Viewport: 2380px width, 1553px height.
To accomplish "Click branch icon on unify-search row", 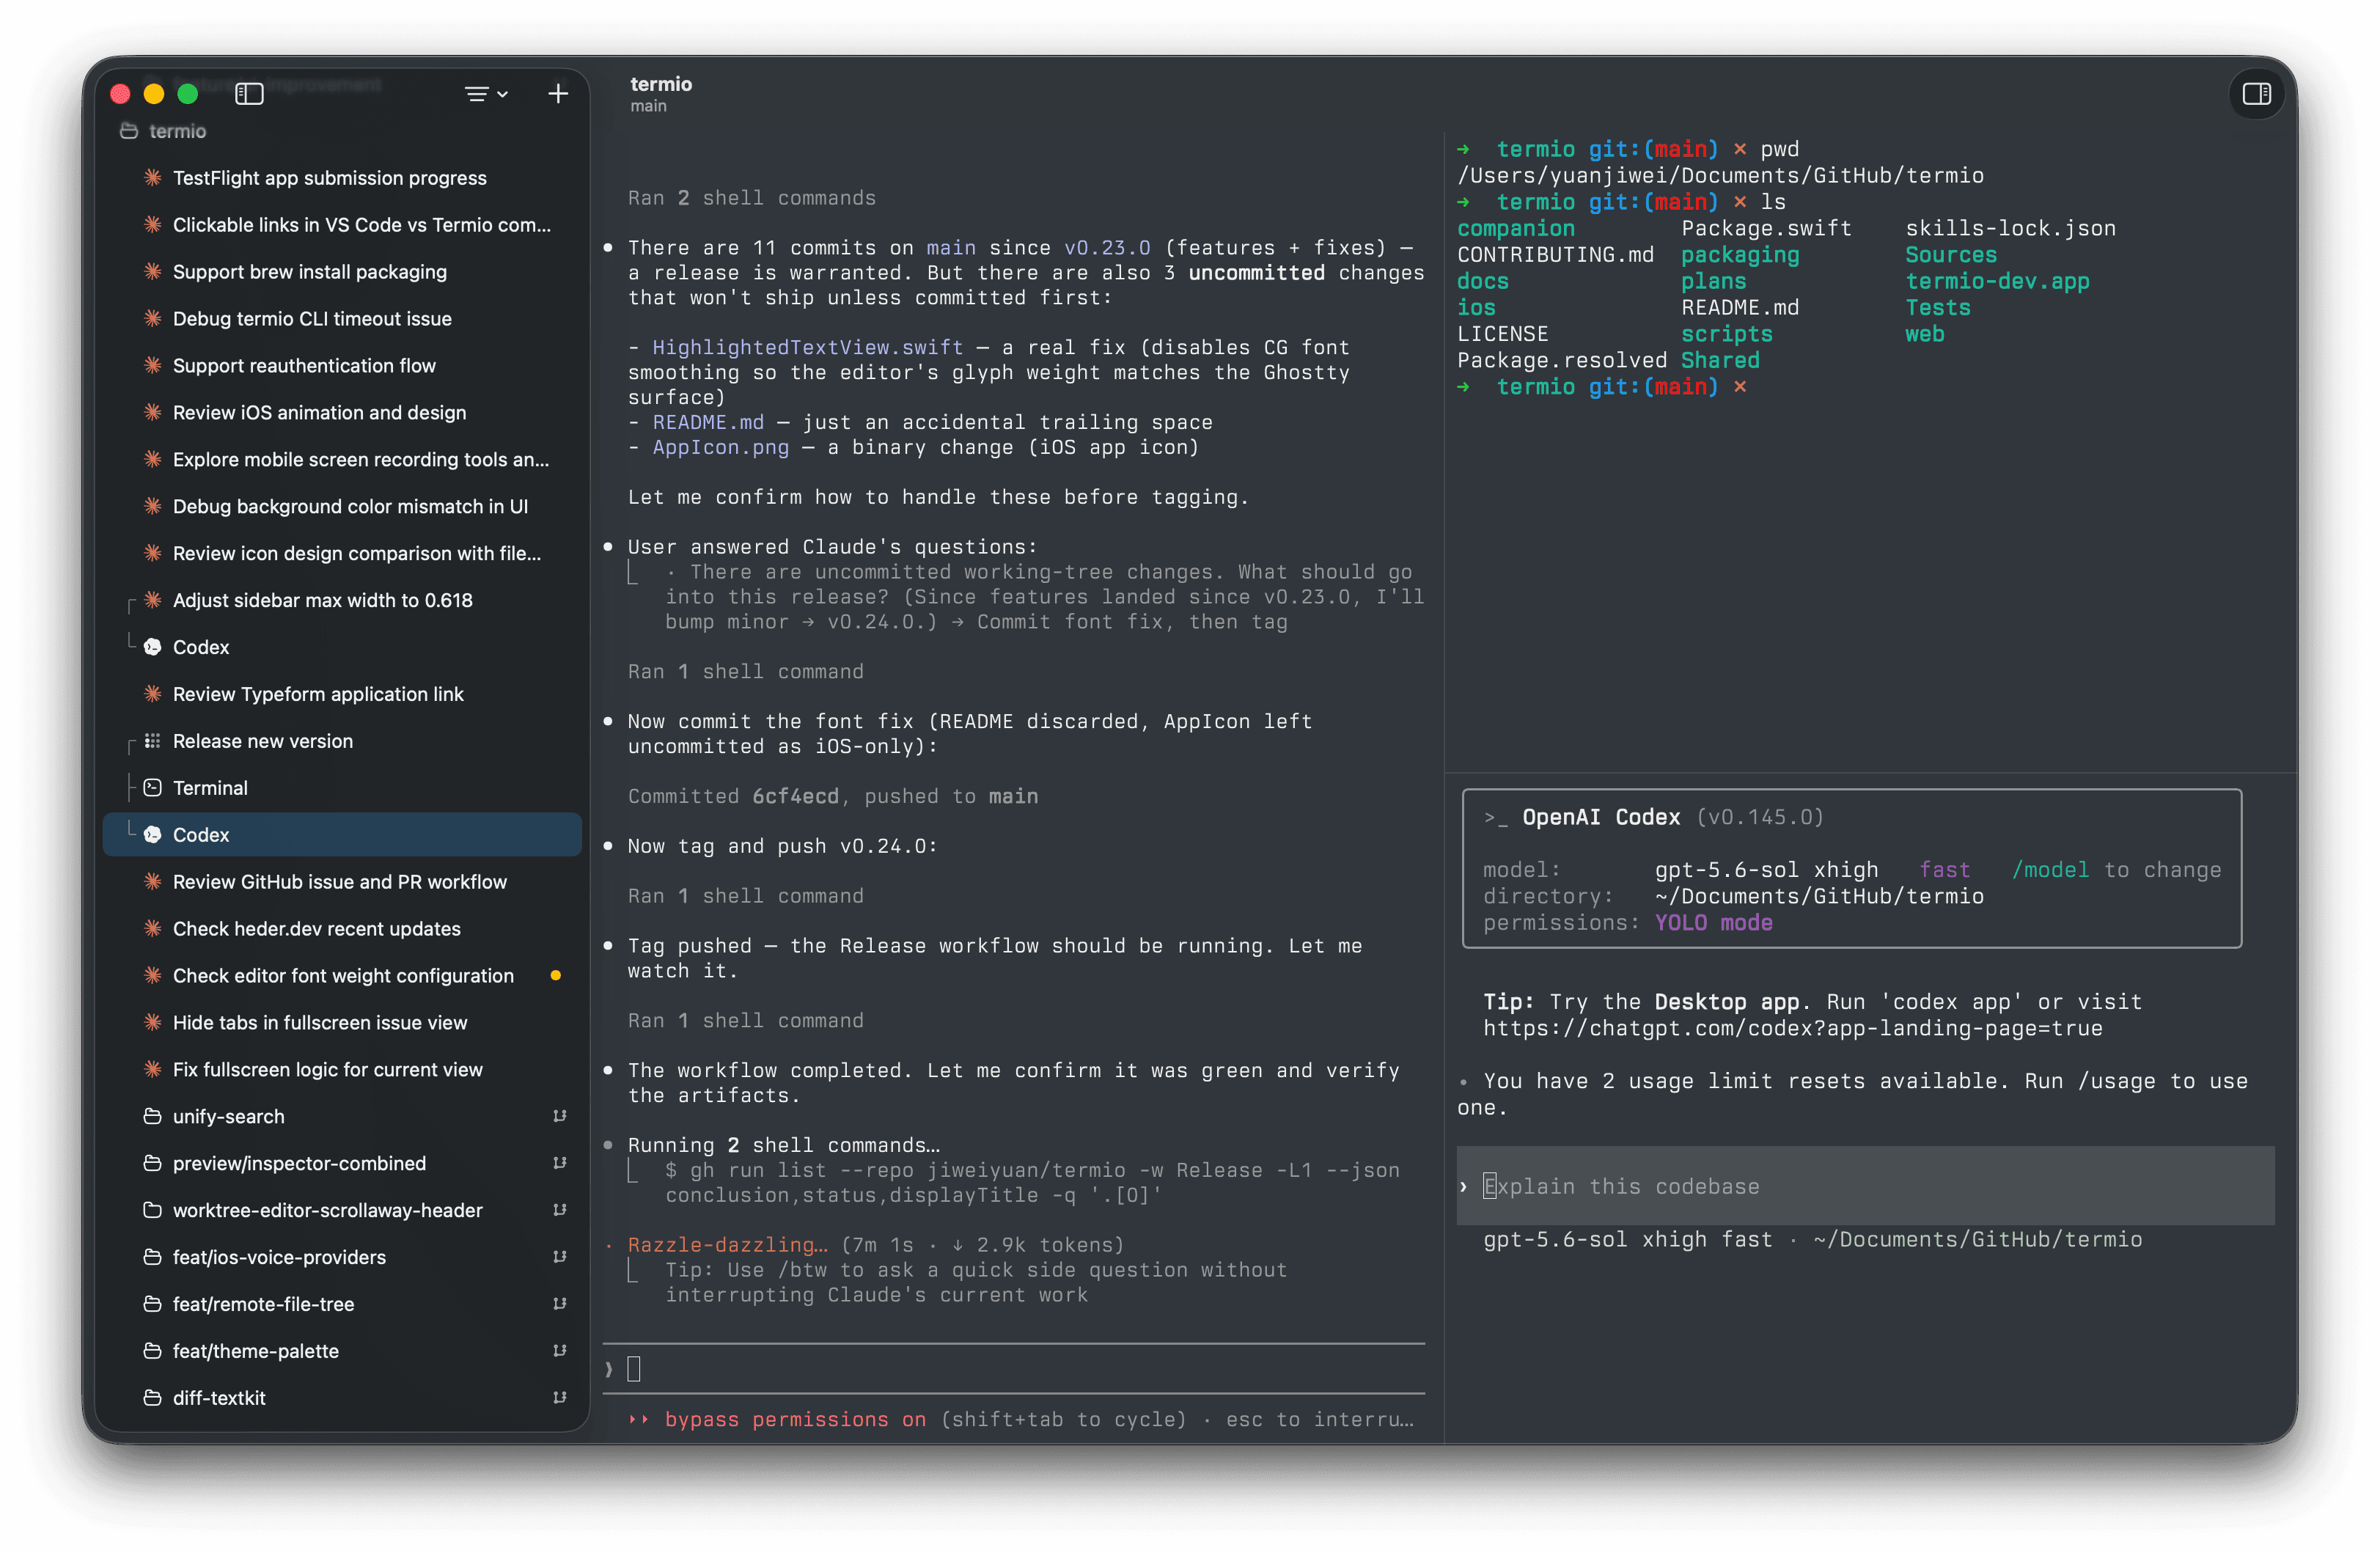I will click(560, 1116).
